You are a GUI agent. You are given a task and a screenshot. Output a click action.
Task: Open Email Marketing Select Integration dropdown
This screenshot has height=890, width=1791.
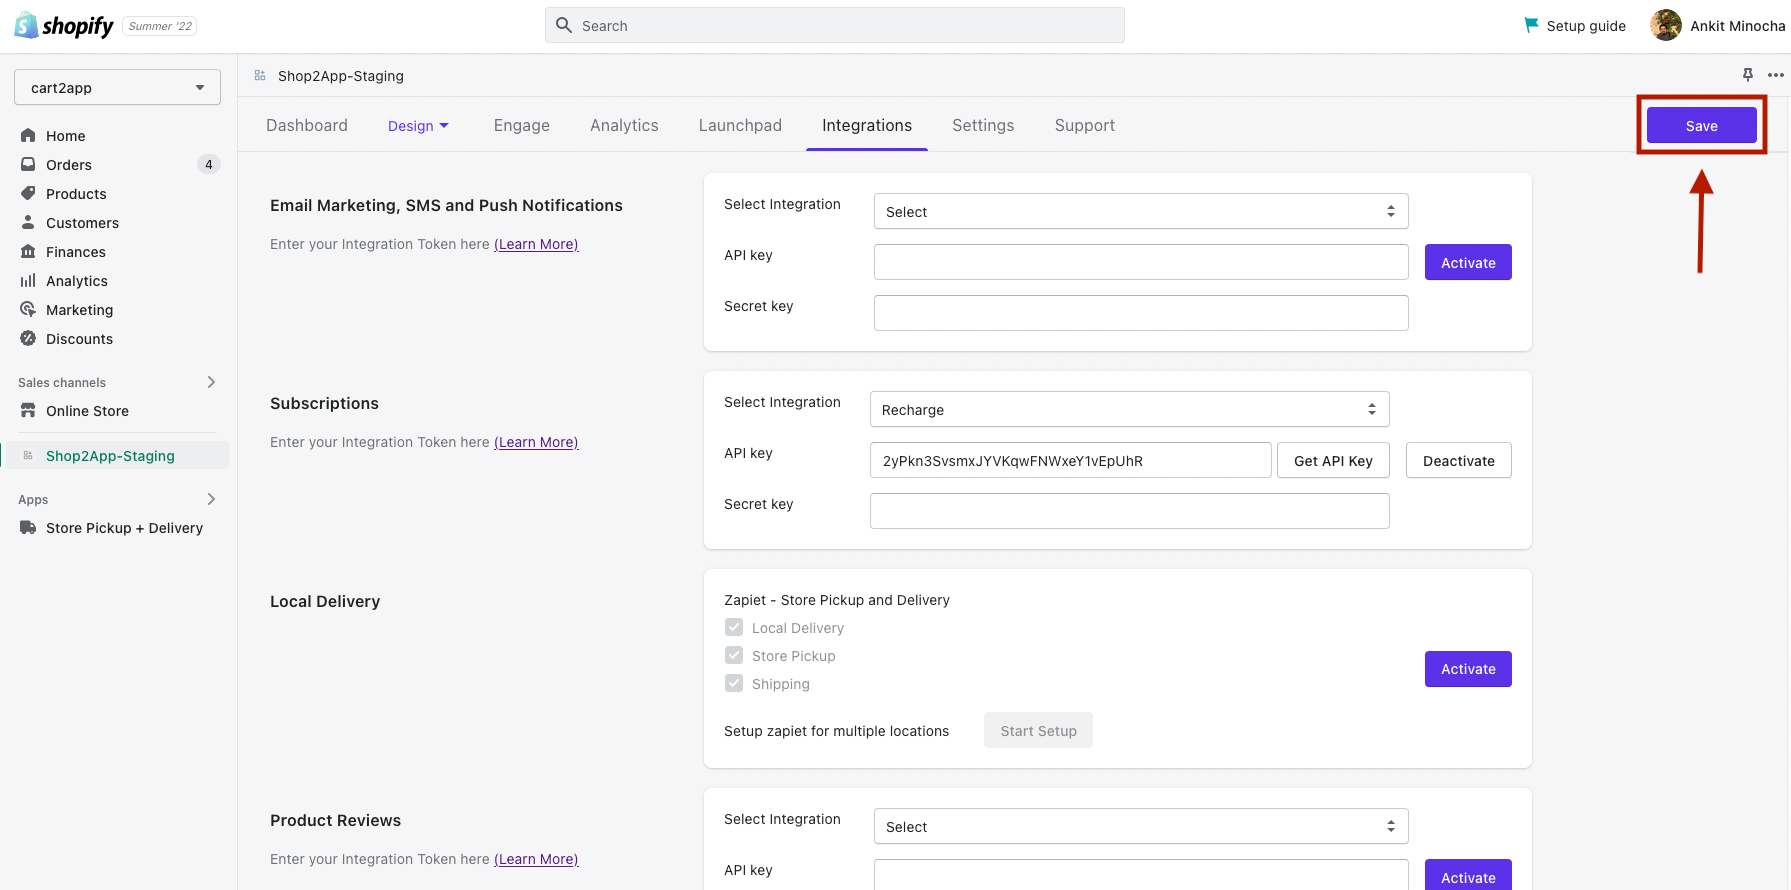tap(1141, 211)
